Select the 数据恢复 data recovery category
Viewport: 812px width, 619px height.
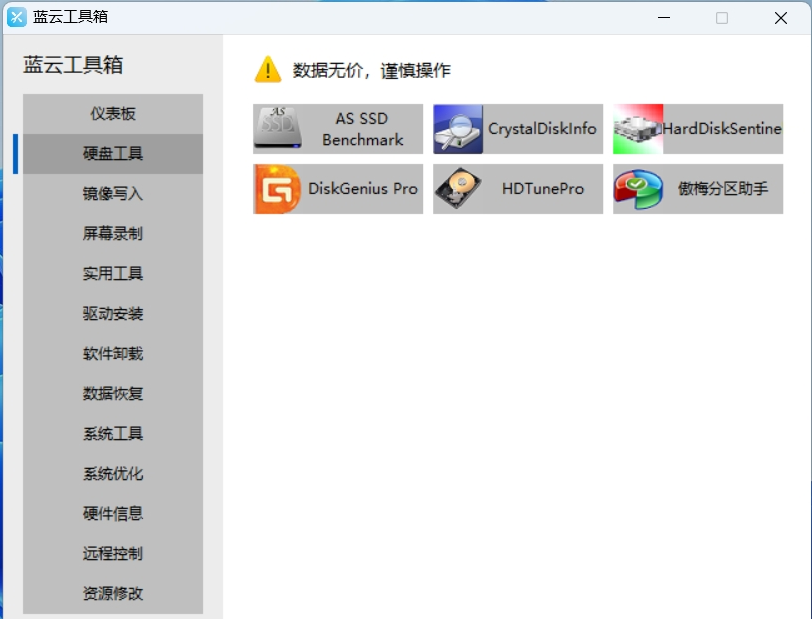pos(111,393)
